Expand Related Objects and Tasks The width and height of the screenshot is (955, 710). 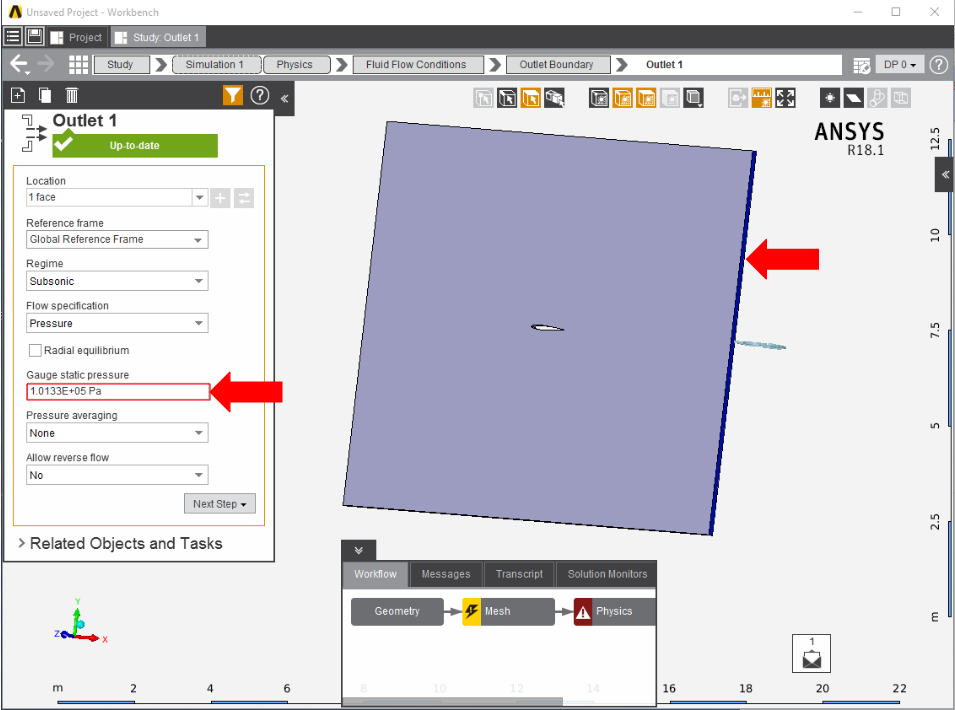pyautogui.click(x=120, y=543)
